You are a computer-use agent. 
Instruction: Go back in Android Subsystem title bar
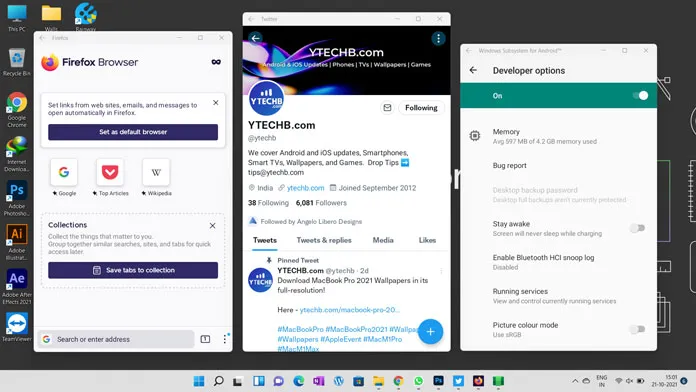469,51
